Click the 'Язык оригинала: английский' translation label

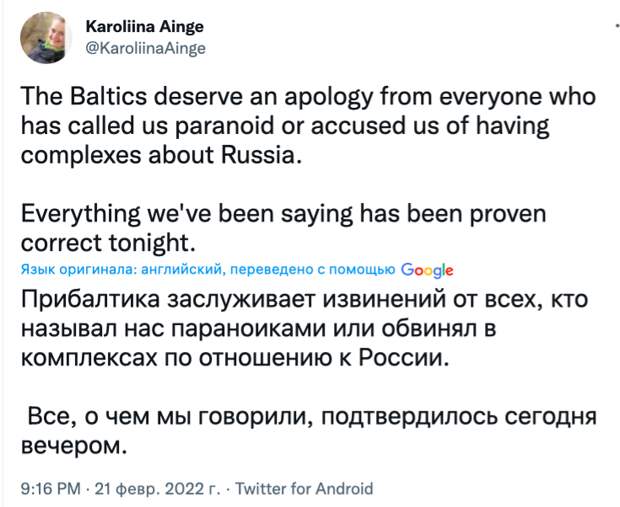coord(123,269)
